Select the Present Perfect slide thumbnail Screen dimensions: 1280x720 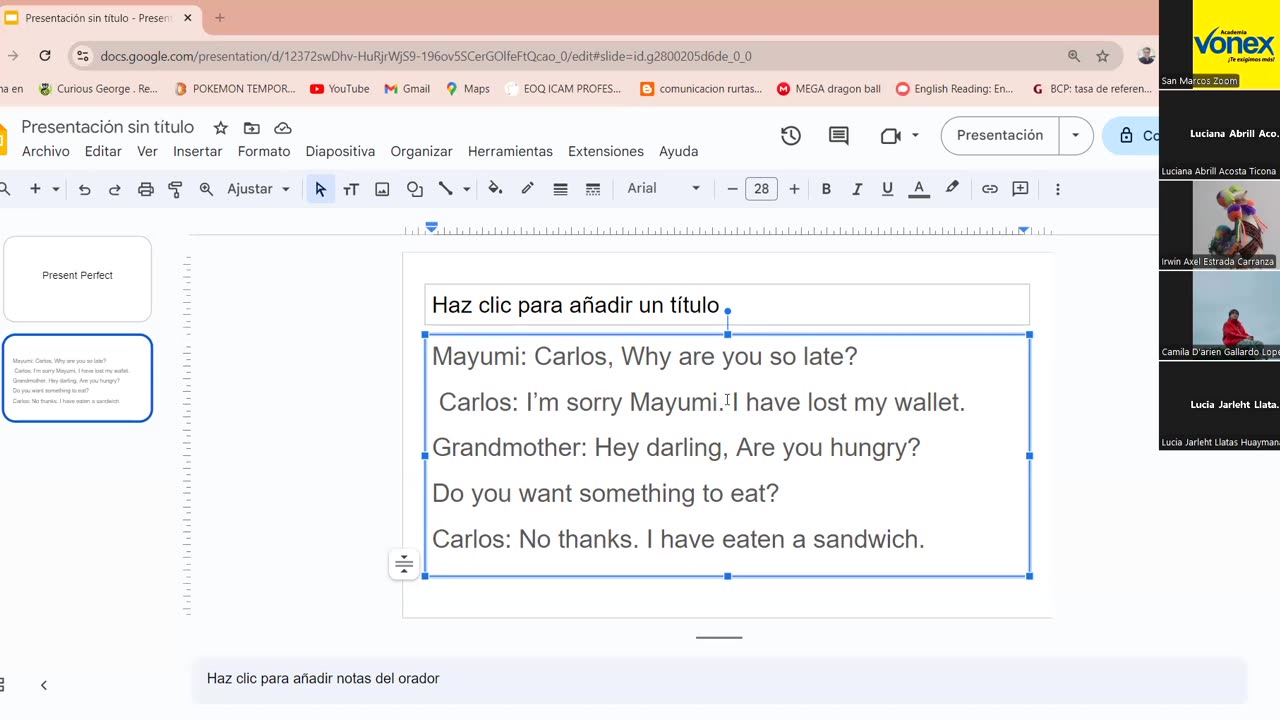point(77,278)
